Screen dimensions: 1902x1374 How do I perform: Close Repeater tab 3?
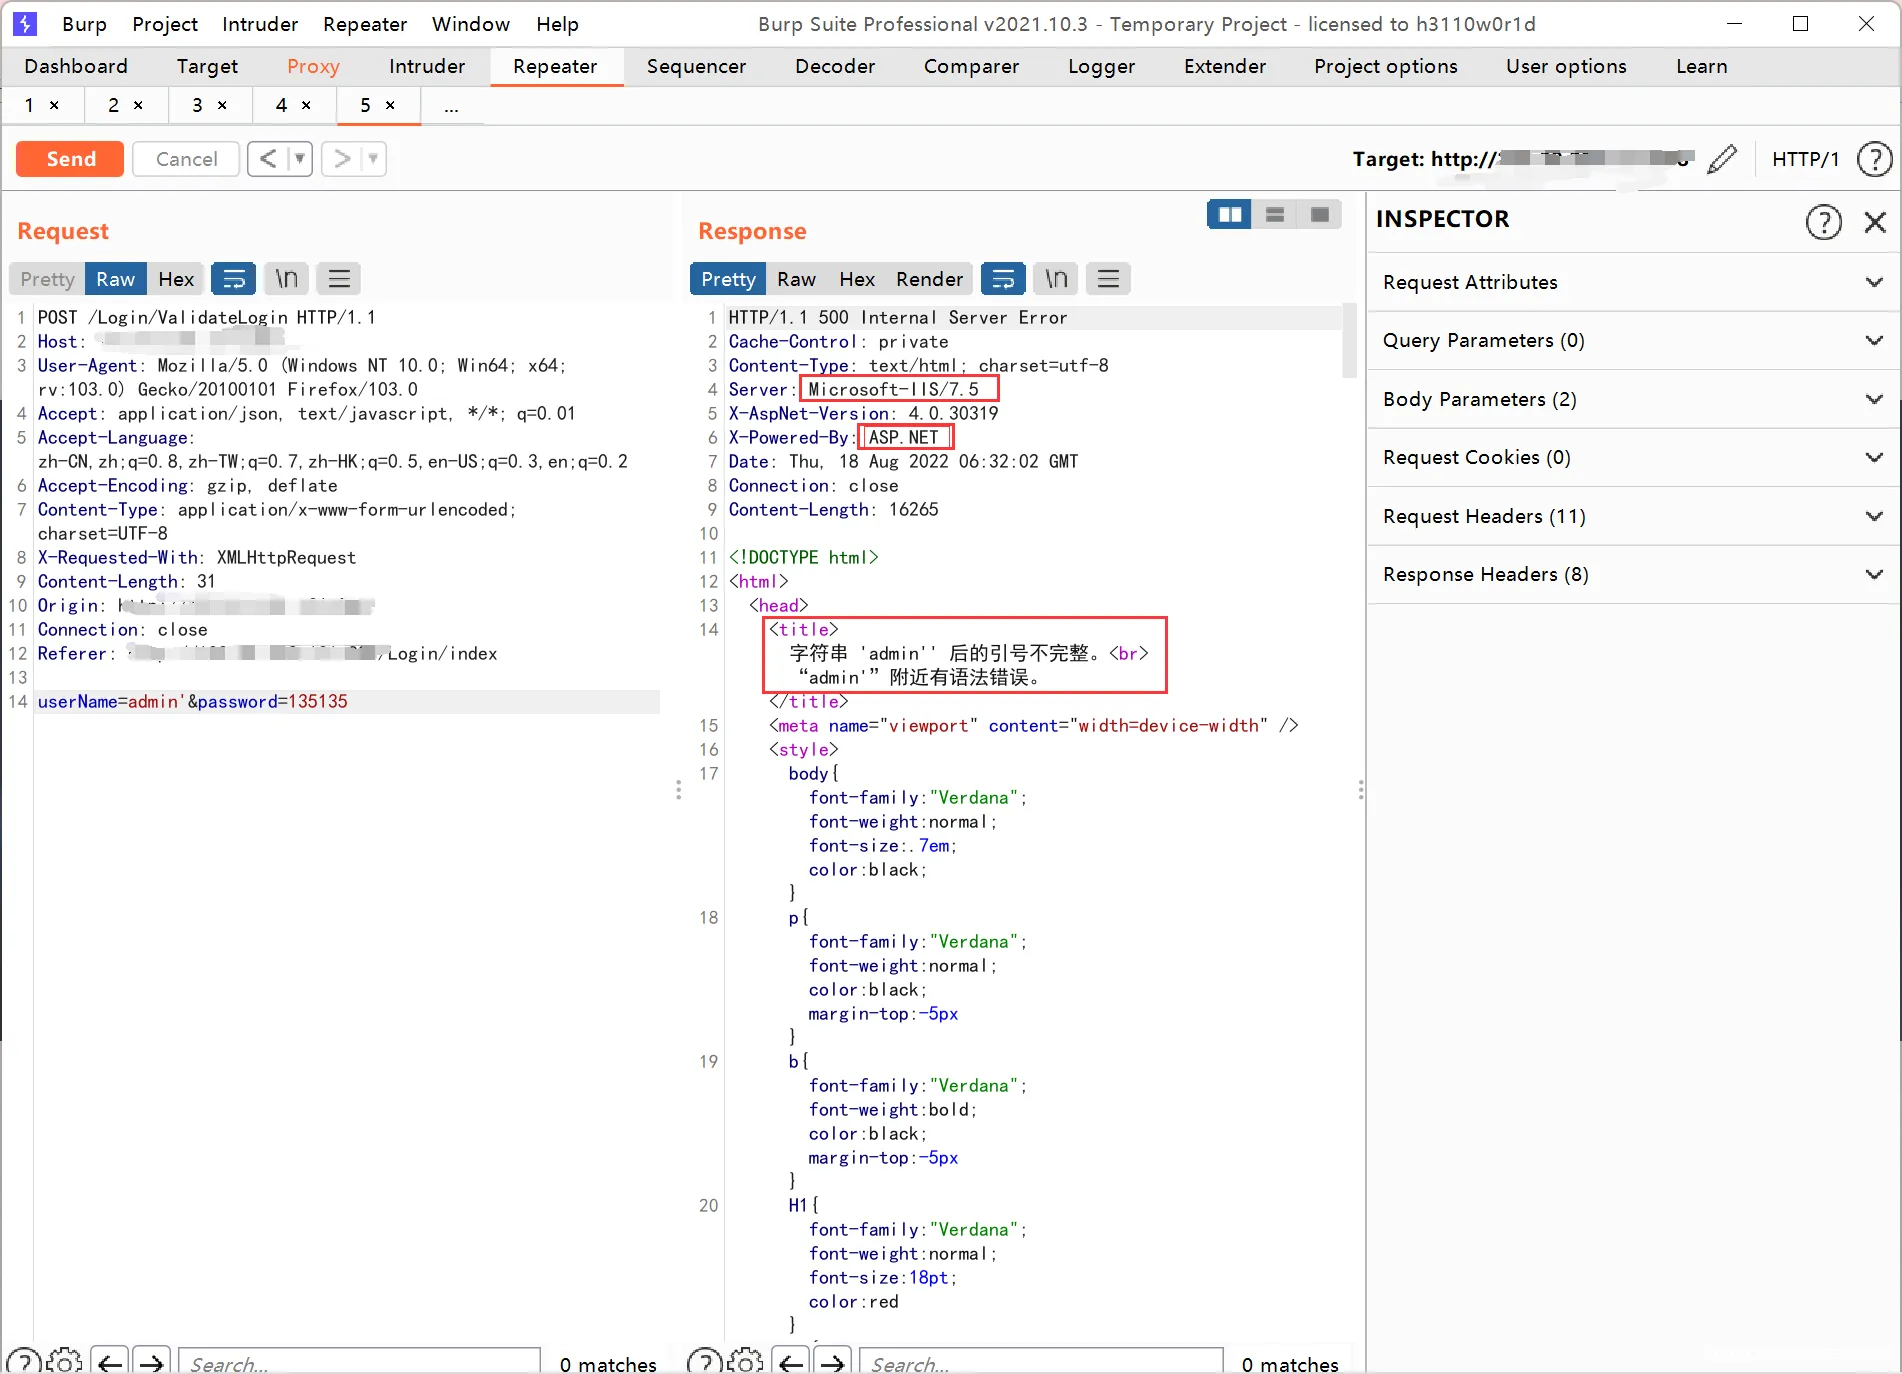(x=222, y=105)
